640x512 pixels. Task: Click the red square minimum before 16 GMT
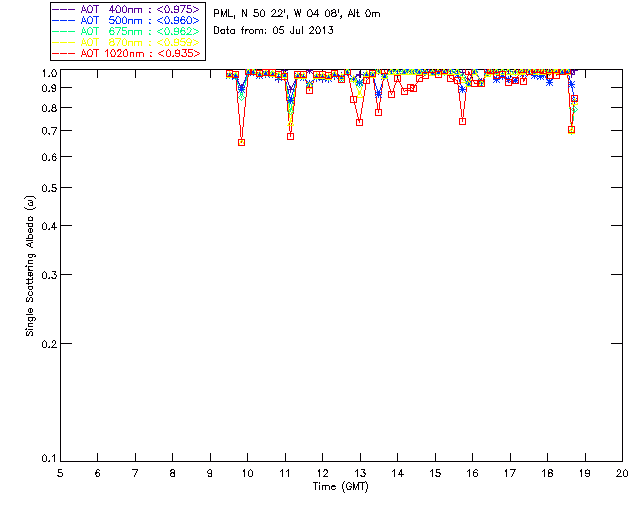point(462,122)
